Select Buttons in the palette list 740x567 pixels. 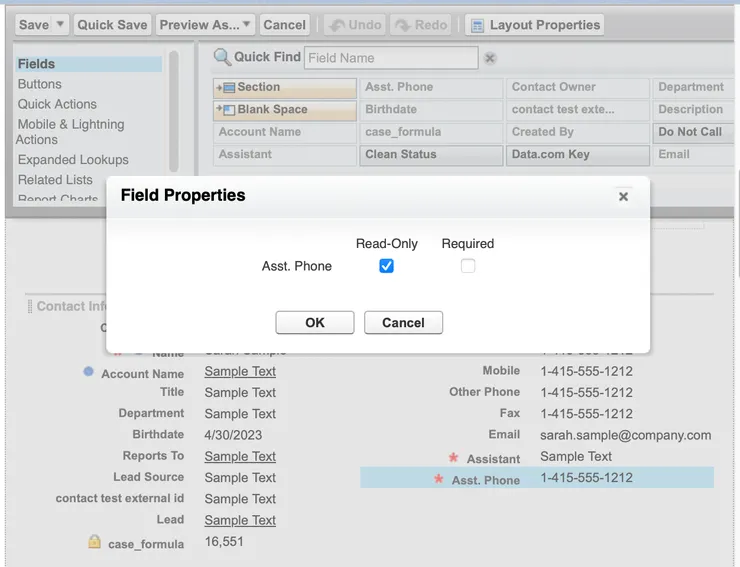pyautogui.click(x=40, y=84)
